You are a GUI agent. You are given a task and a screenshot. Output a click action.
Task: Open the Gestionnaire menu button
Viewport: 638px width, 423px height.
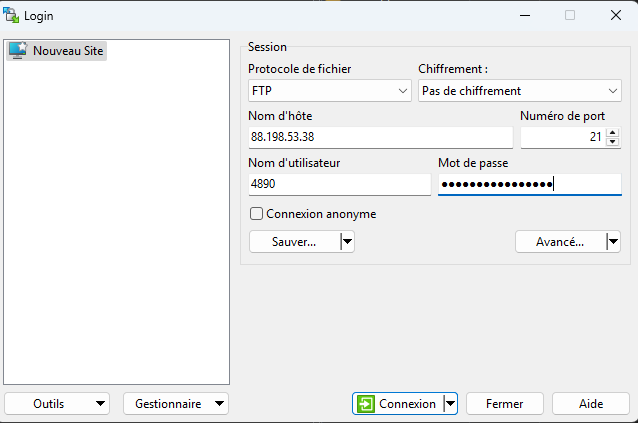pos(175,404)
